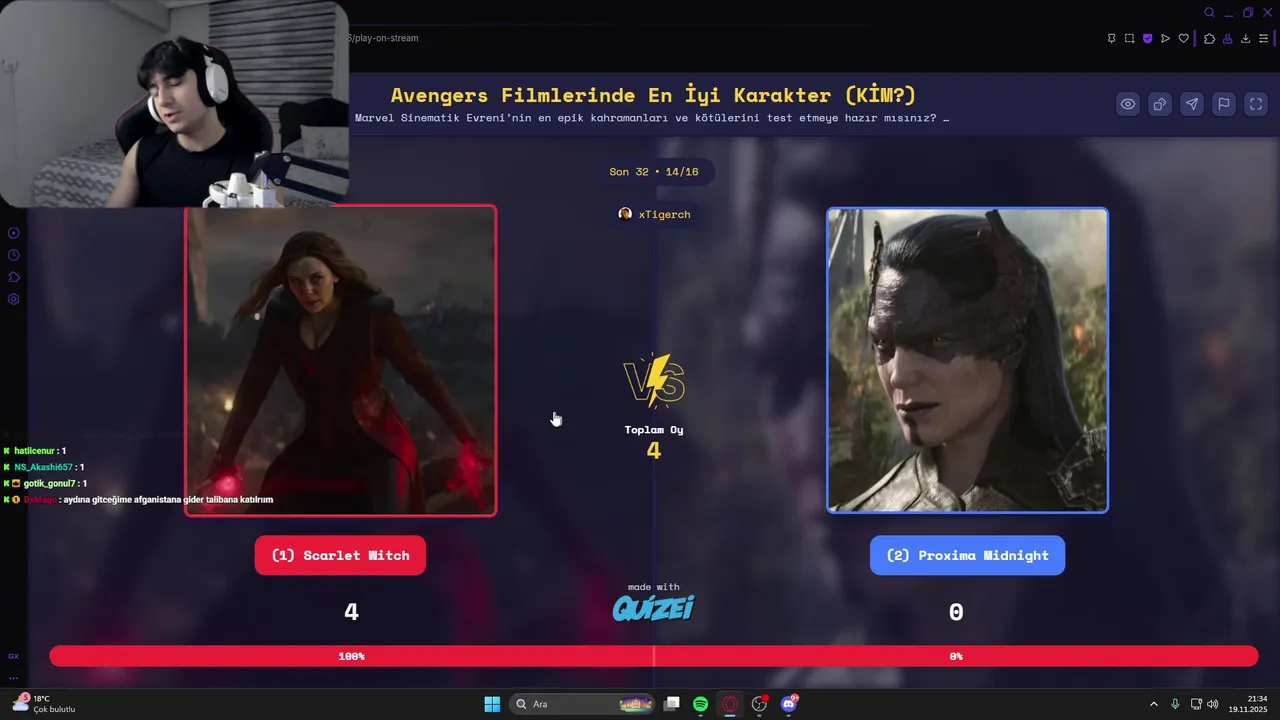Open the Easy Setup sliders icon
This screenshot has height=720, width=1280.
(1263, 39)
